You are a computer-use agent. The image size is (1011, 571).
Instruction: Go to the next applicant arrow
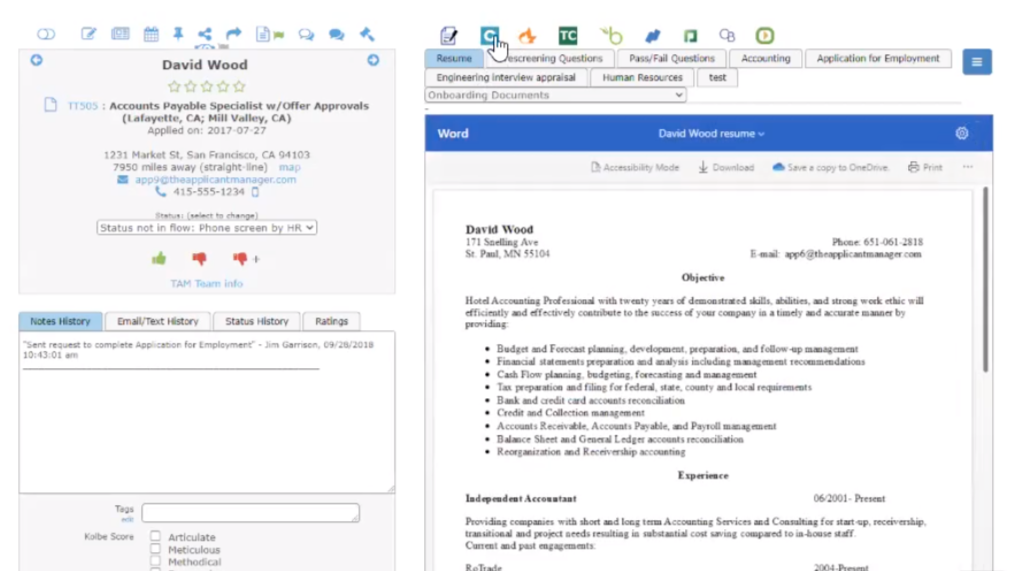pos(373,60)
